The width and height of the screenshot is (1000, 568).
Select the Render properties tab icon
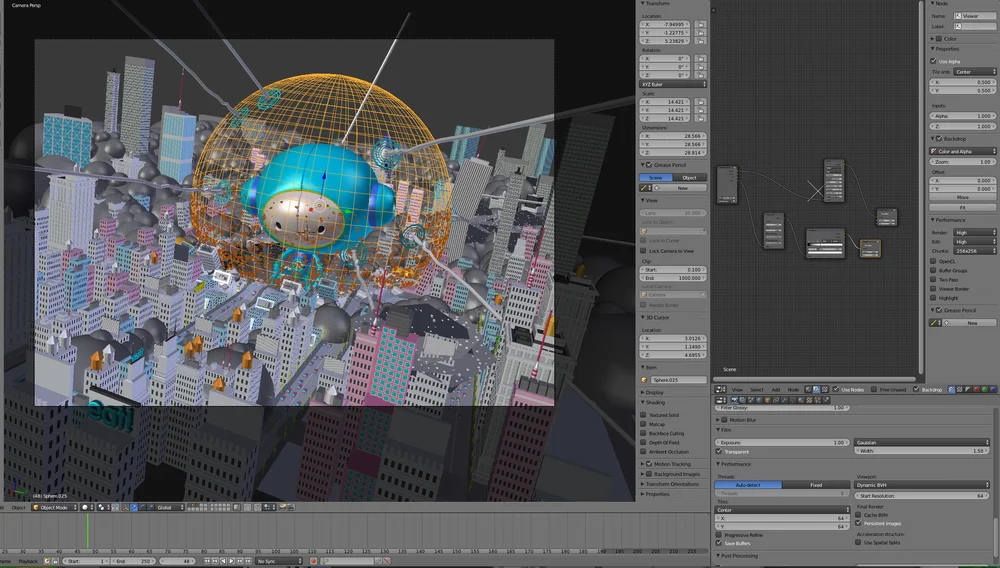pos(734,400)
